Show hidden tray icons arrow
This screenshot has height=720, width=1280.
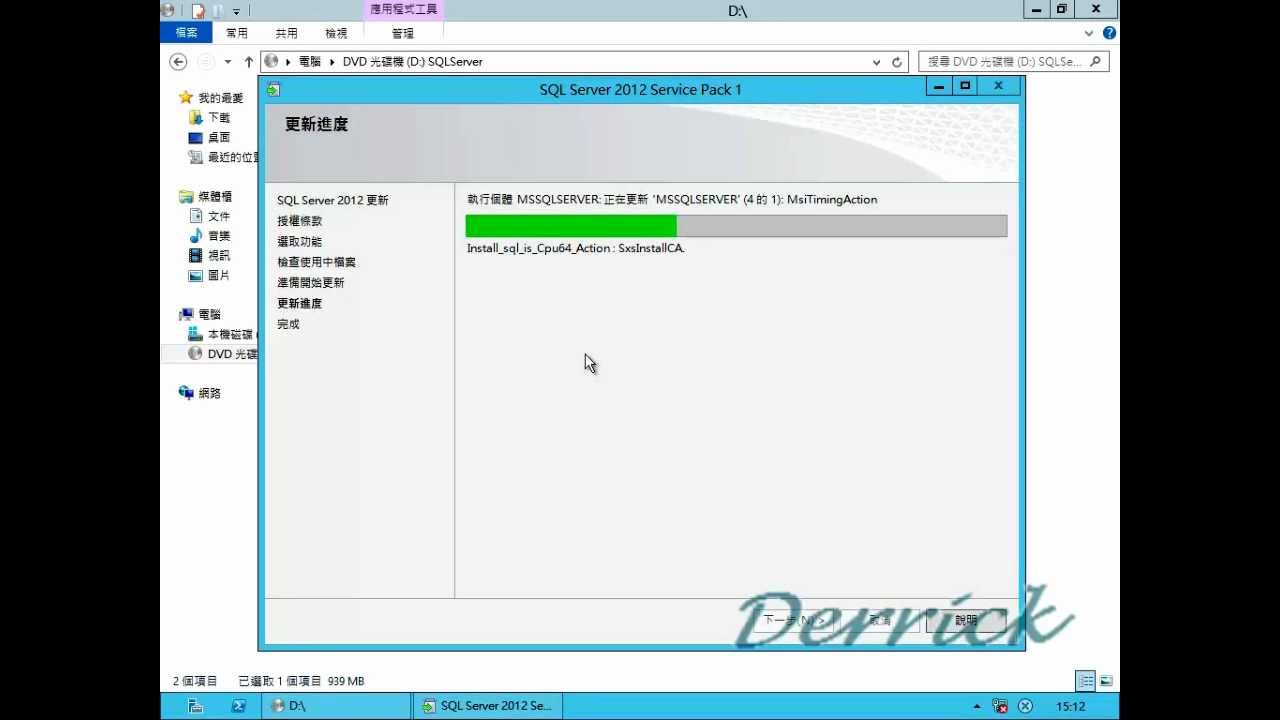tap(977, 707)
